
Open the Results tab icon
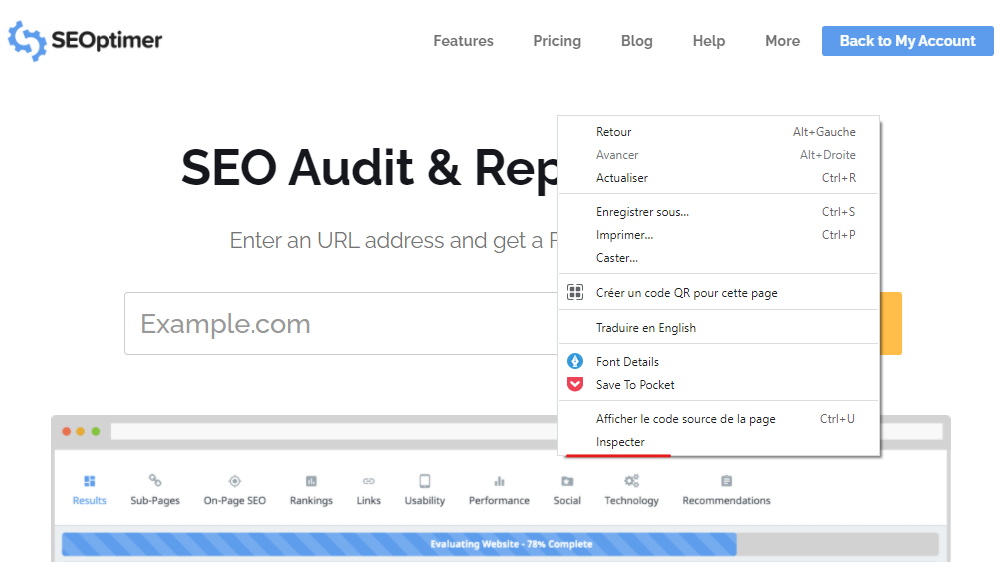tap(90, 481)
